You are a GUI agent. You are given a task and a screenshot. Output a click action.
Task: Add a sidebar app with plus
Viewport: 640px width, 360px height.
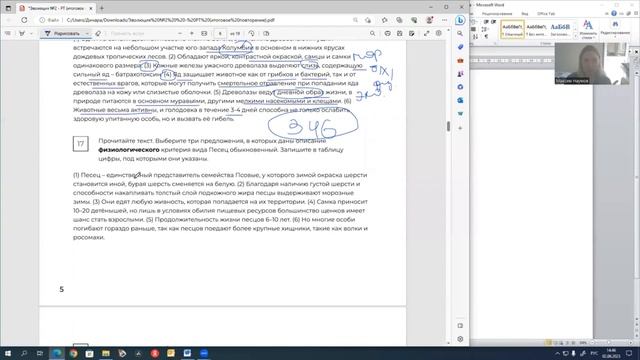click(460, 128)
